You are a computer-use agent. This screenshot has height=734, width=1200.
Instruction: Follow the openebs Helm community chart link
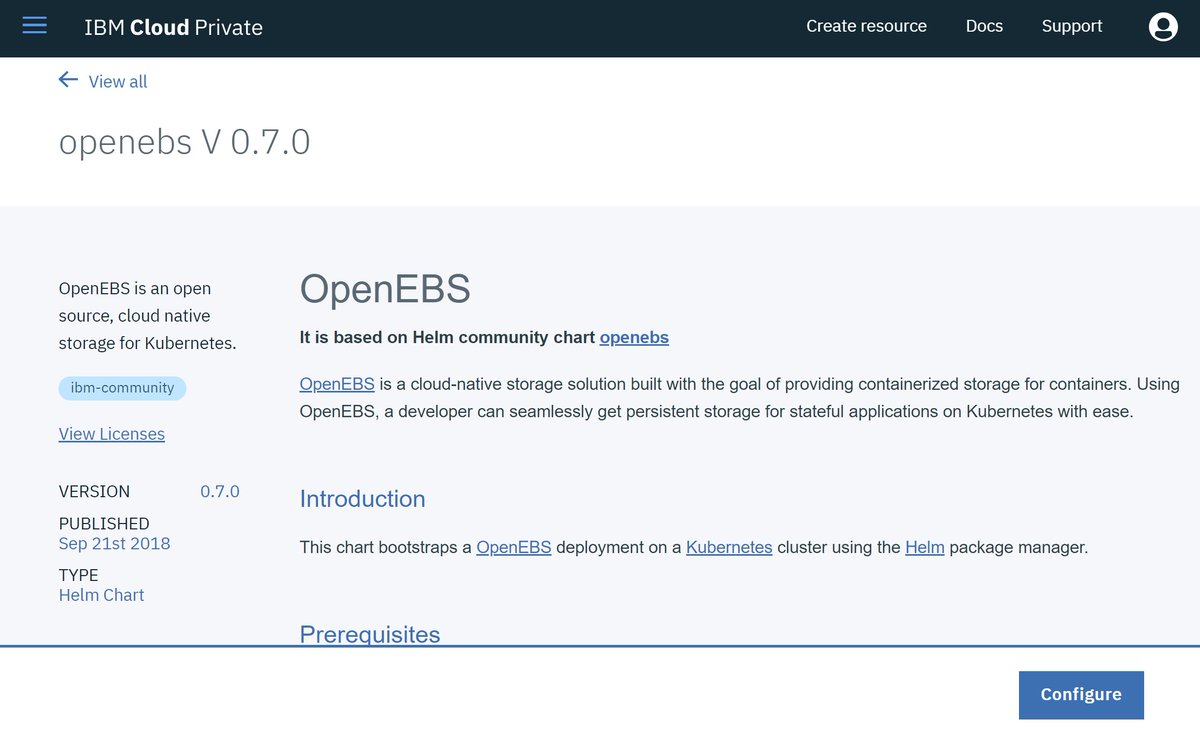pos(634,337)
